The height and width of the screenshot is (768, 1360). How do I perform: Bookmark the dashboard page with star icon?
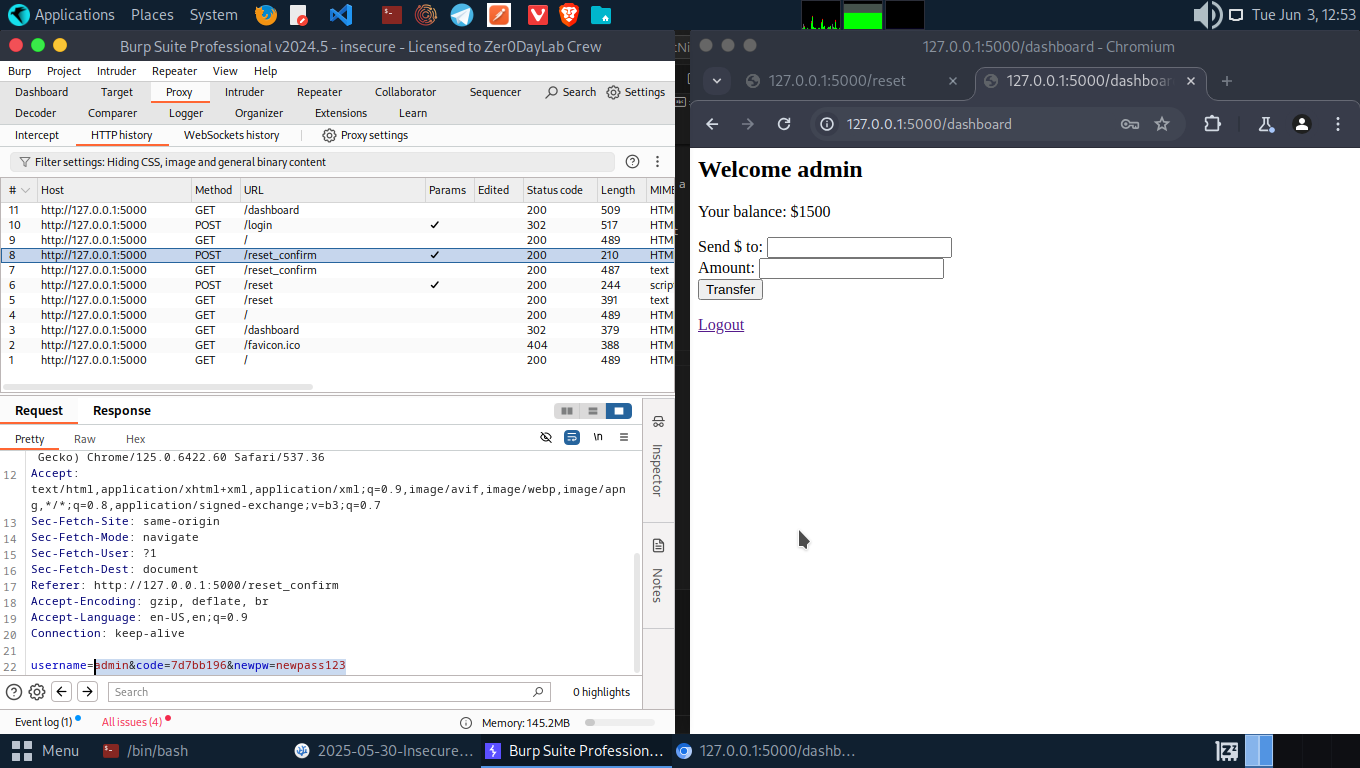click(1162, 124)
